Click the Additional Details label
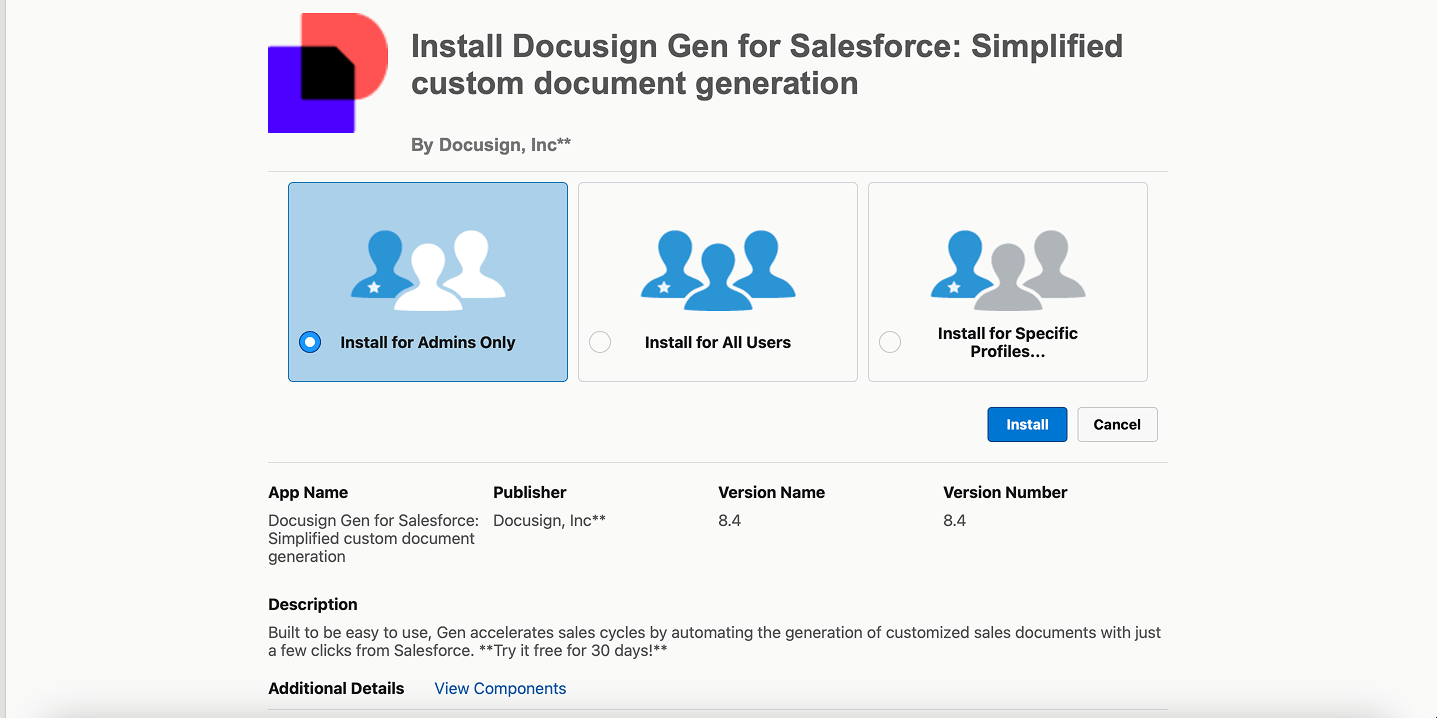Screen dimensions: 1437x718 [336, 688]
